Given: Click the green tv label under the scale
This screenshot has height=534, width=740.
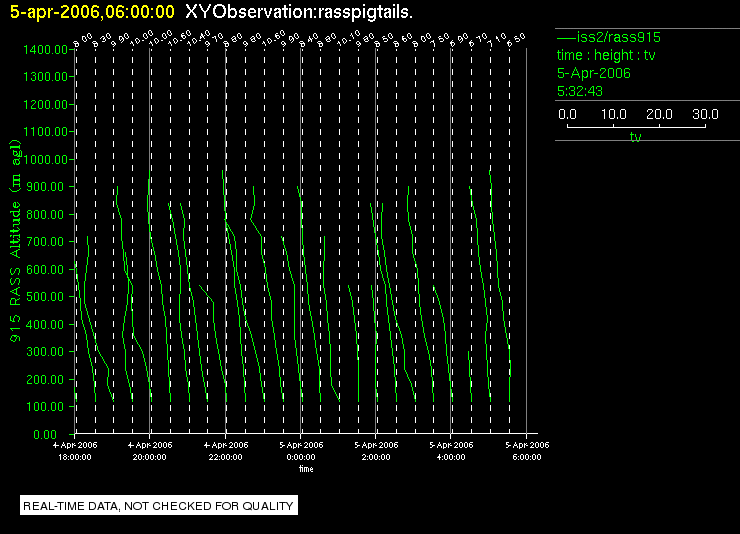Looking at the screenshot, I should pyautogui.click(x=635, y=137).
